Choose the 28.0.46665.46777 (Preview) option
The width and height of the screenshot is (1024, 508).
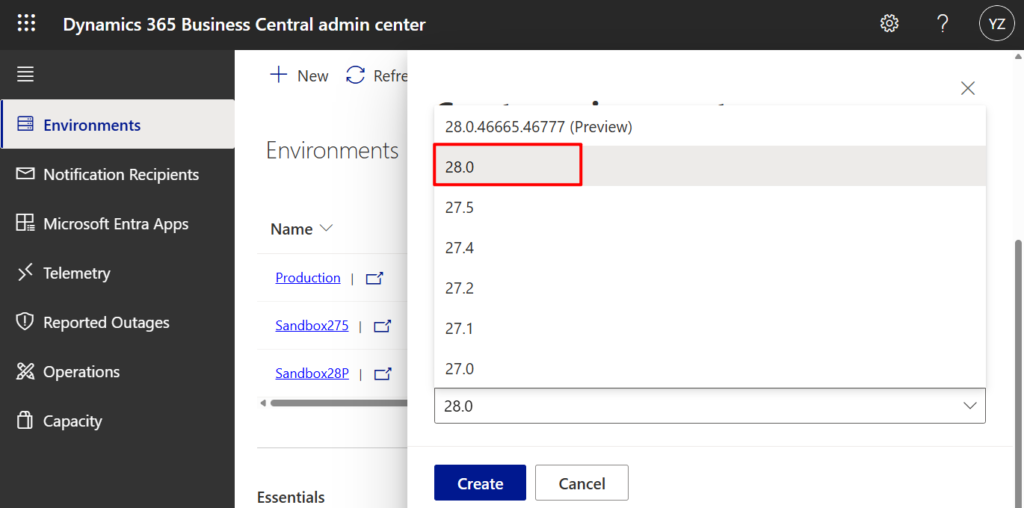pyautogui.click(x=538, y=127)
